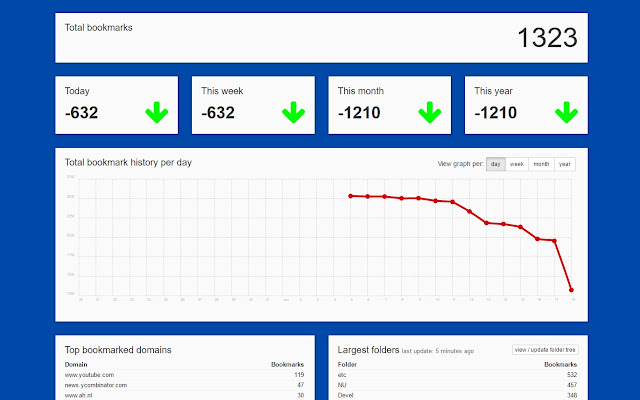Click the 119 bookmarks count for youtube
The image size is (640, 400).
tap(299, 375)
